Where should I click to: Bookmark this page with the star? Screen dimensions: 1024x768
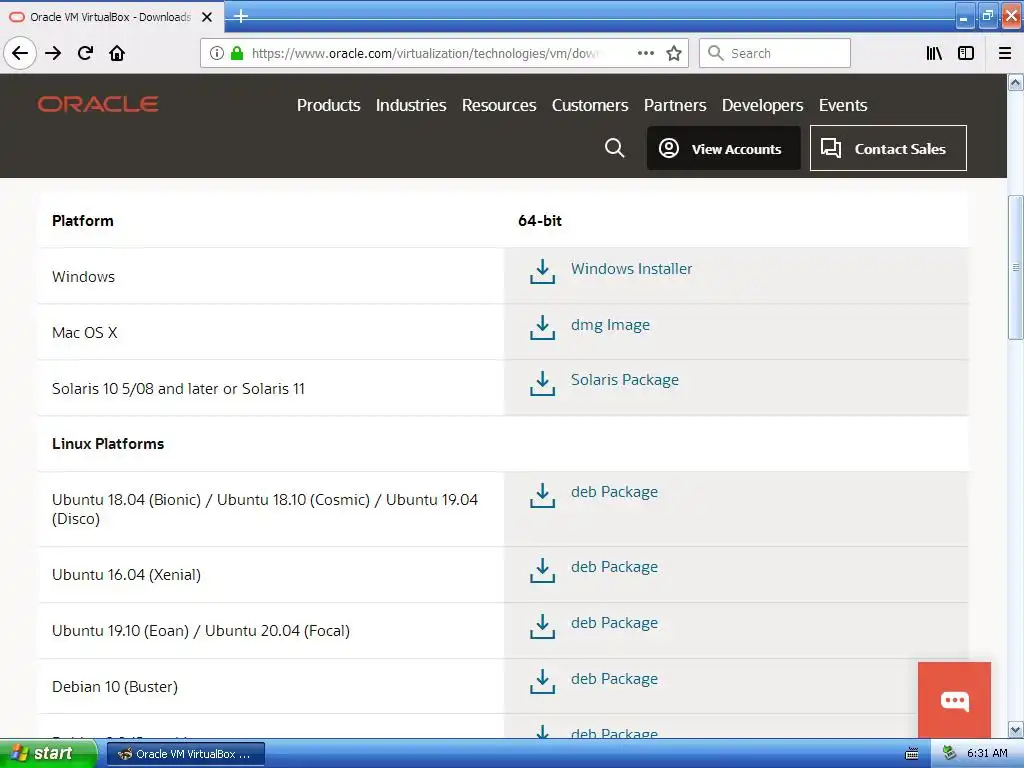pos(674,53)
